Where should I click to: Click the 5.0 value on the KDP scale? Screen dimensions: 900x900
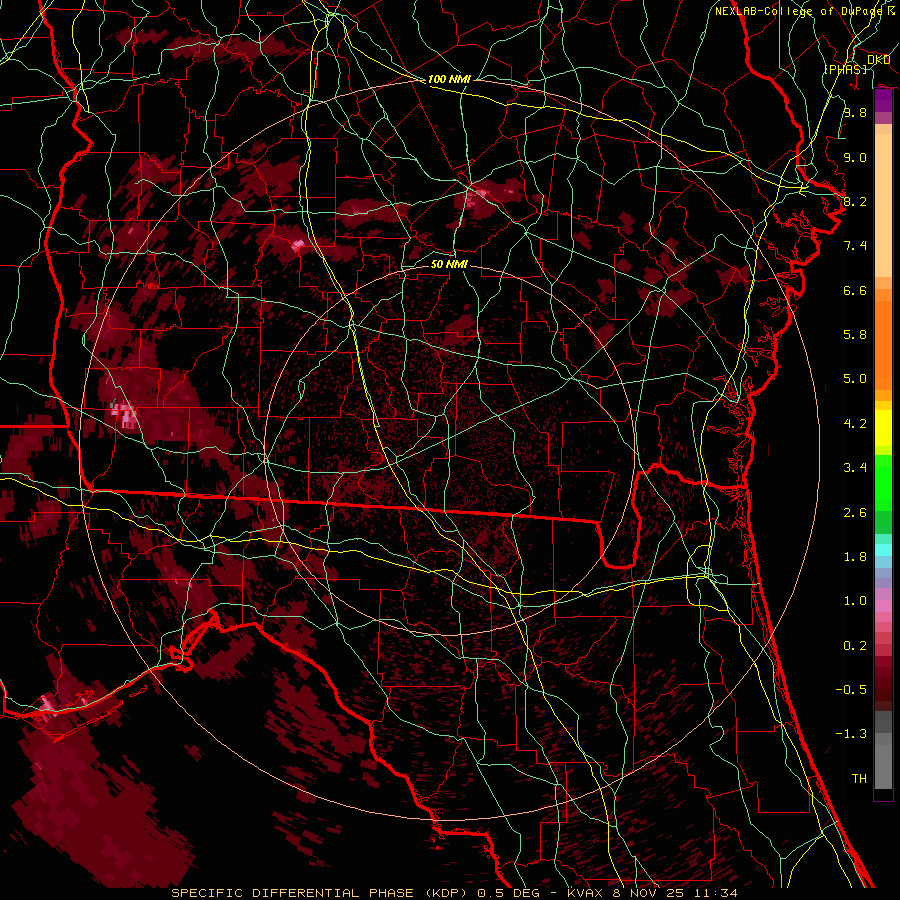[855, 379]
